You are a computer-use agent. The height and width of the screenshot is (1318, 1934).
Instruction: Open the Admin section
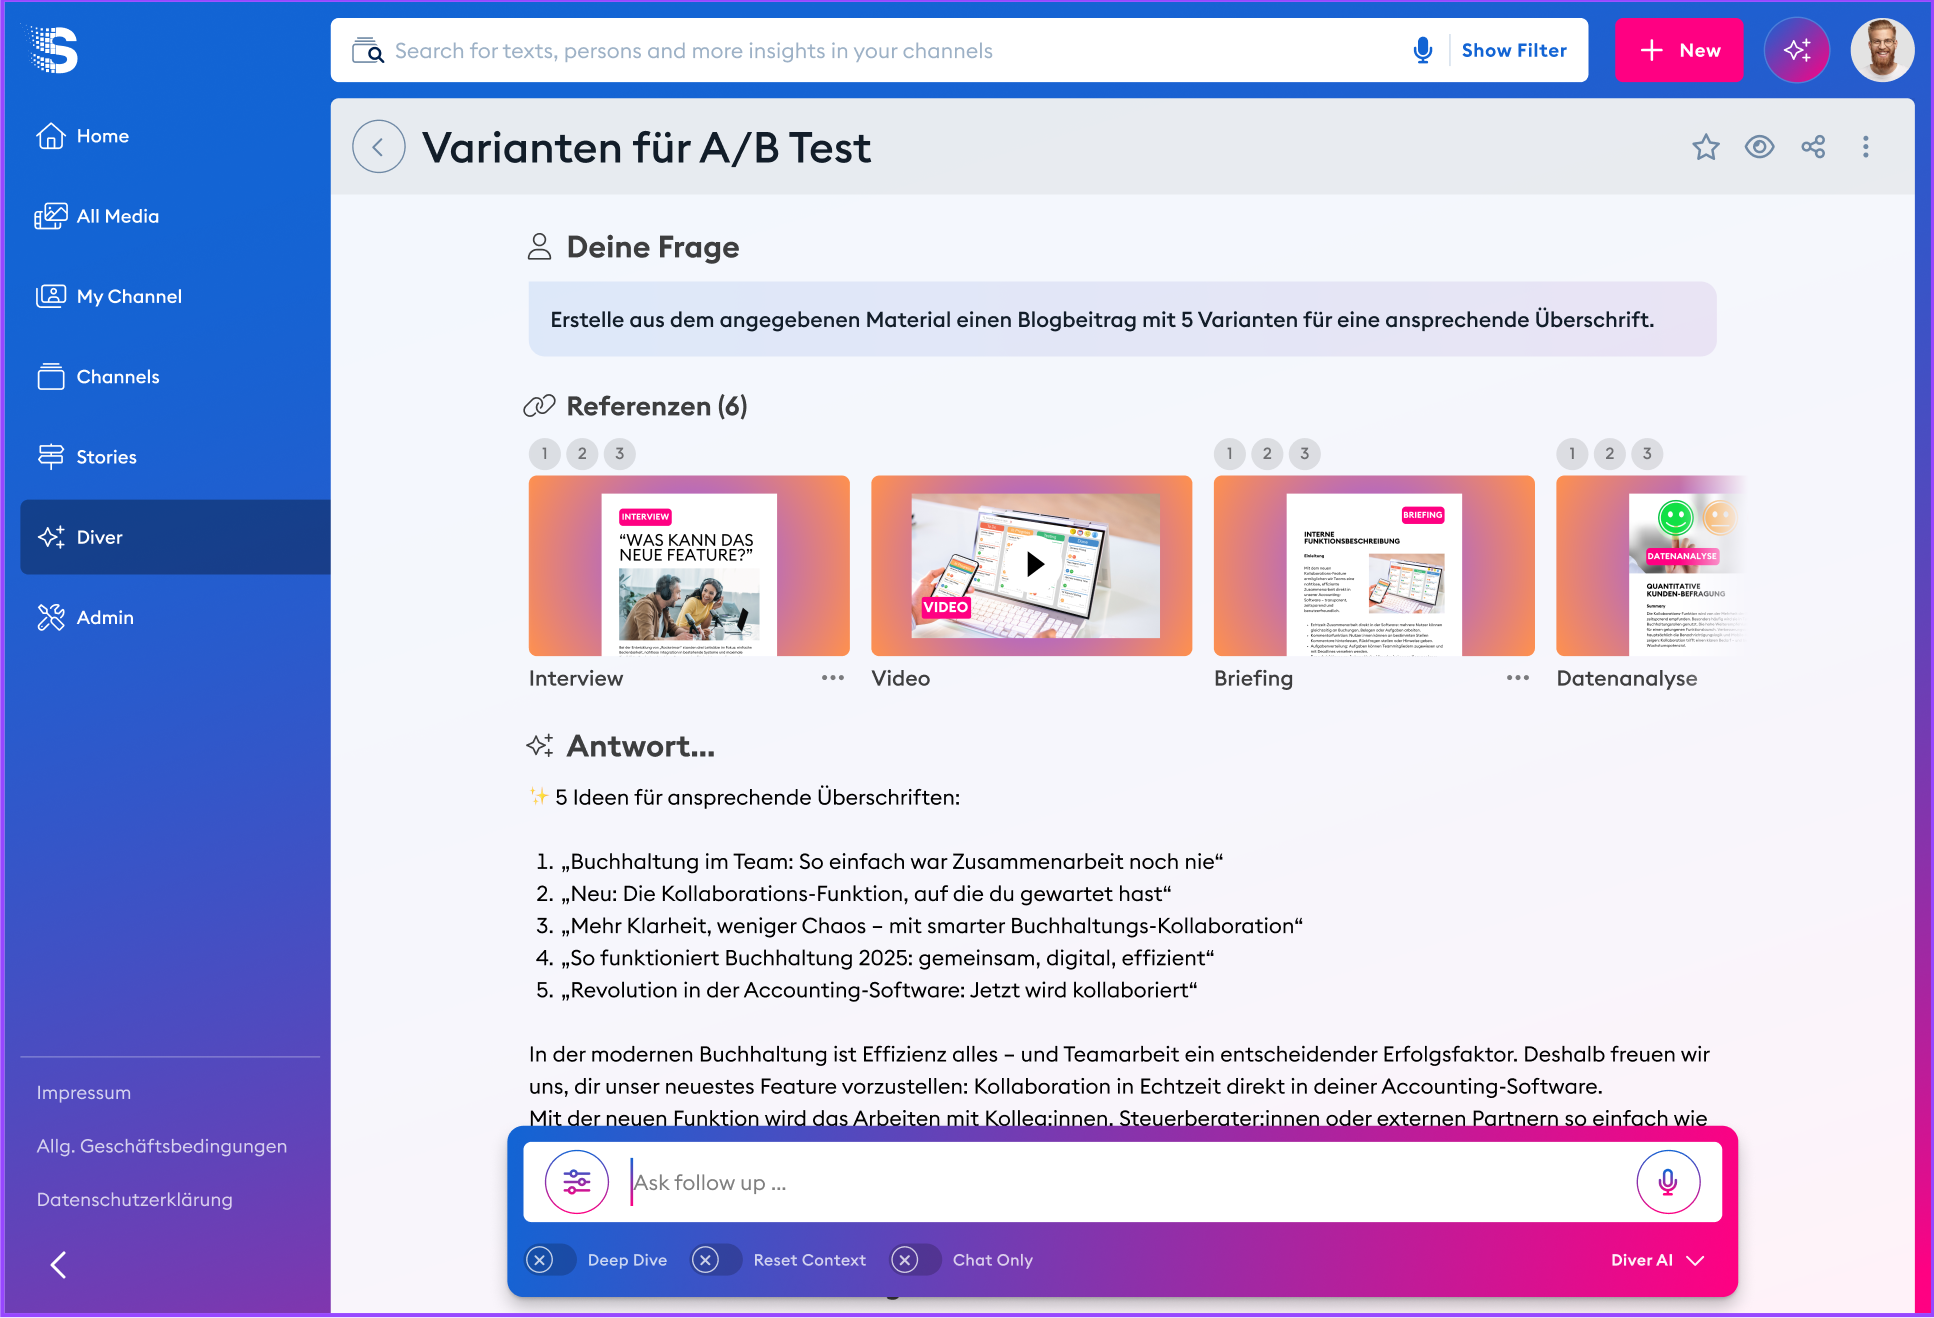[x=85, y=617]
